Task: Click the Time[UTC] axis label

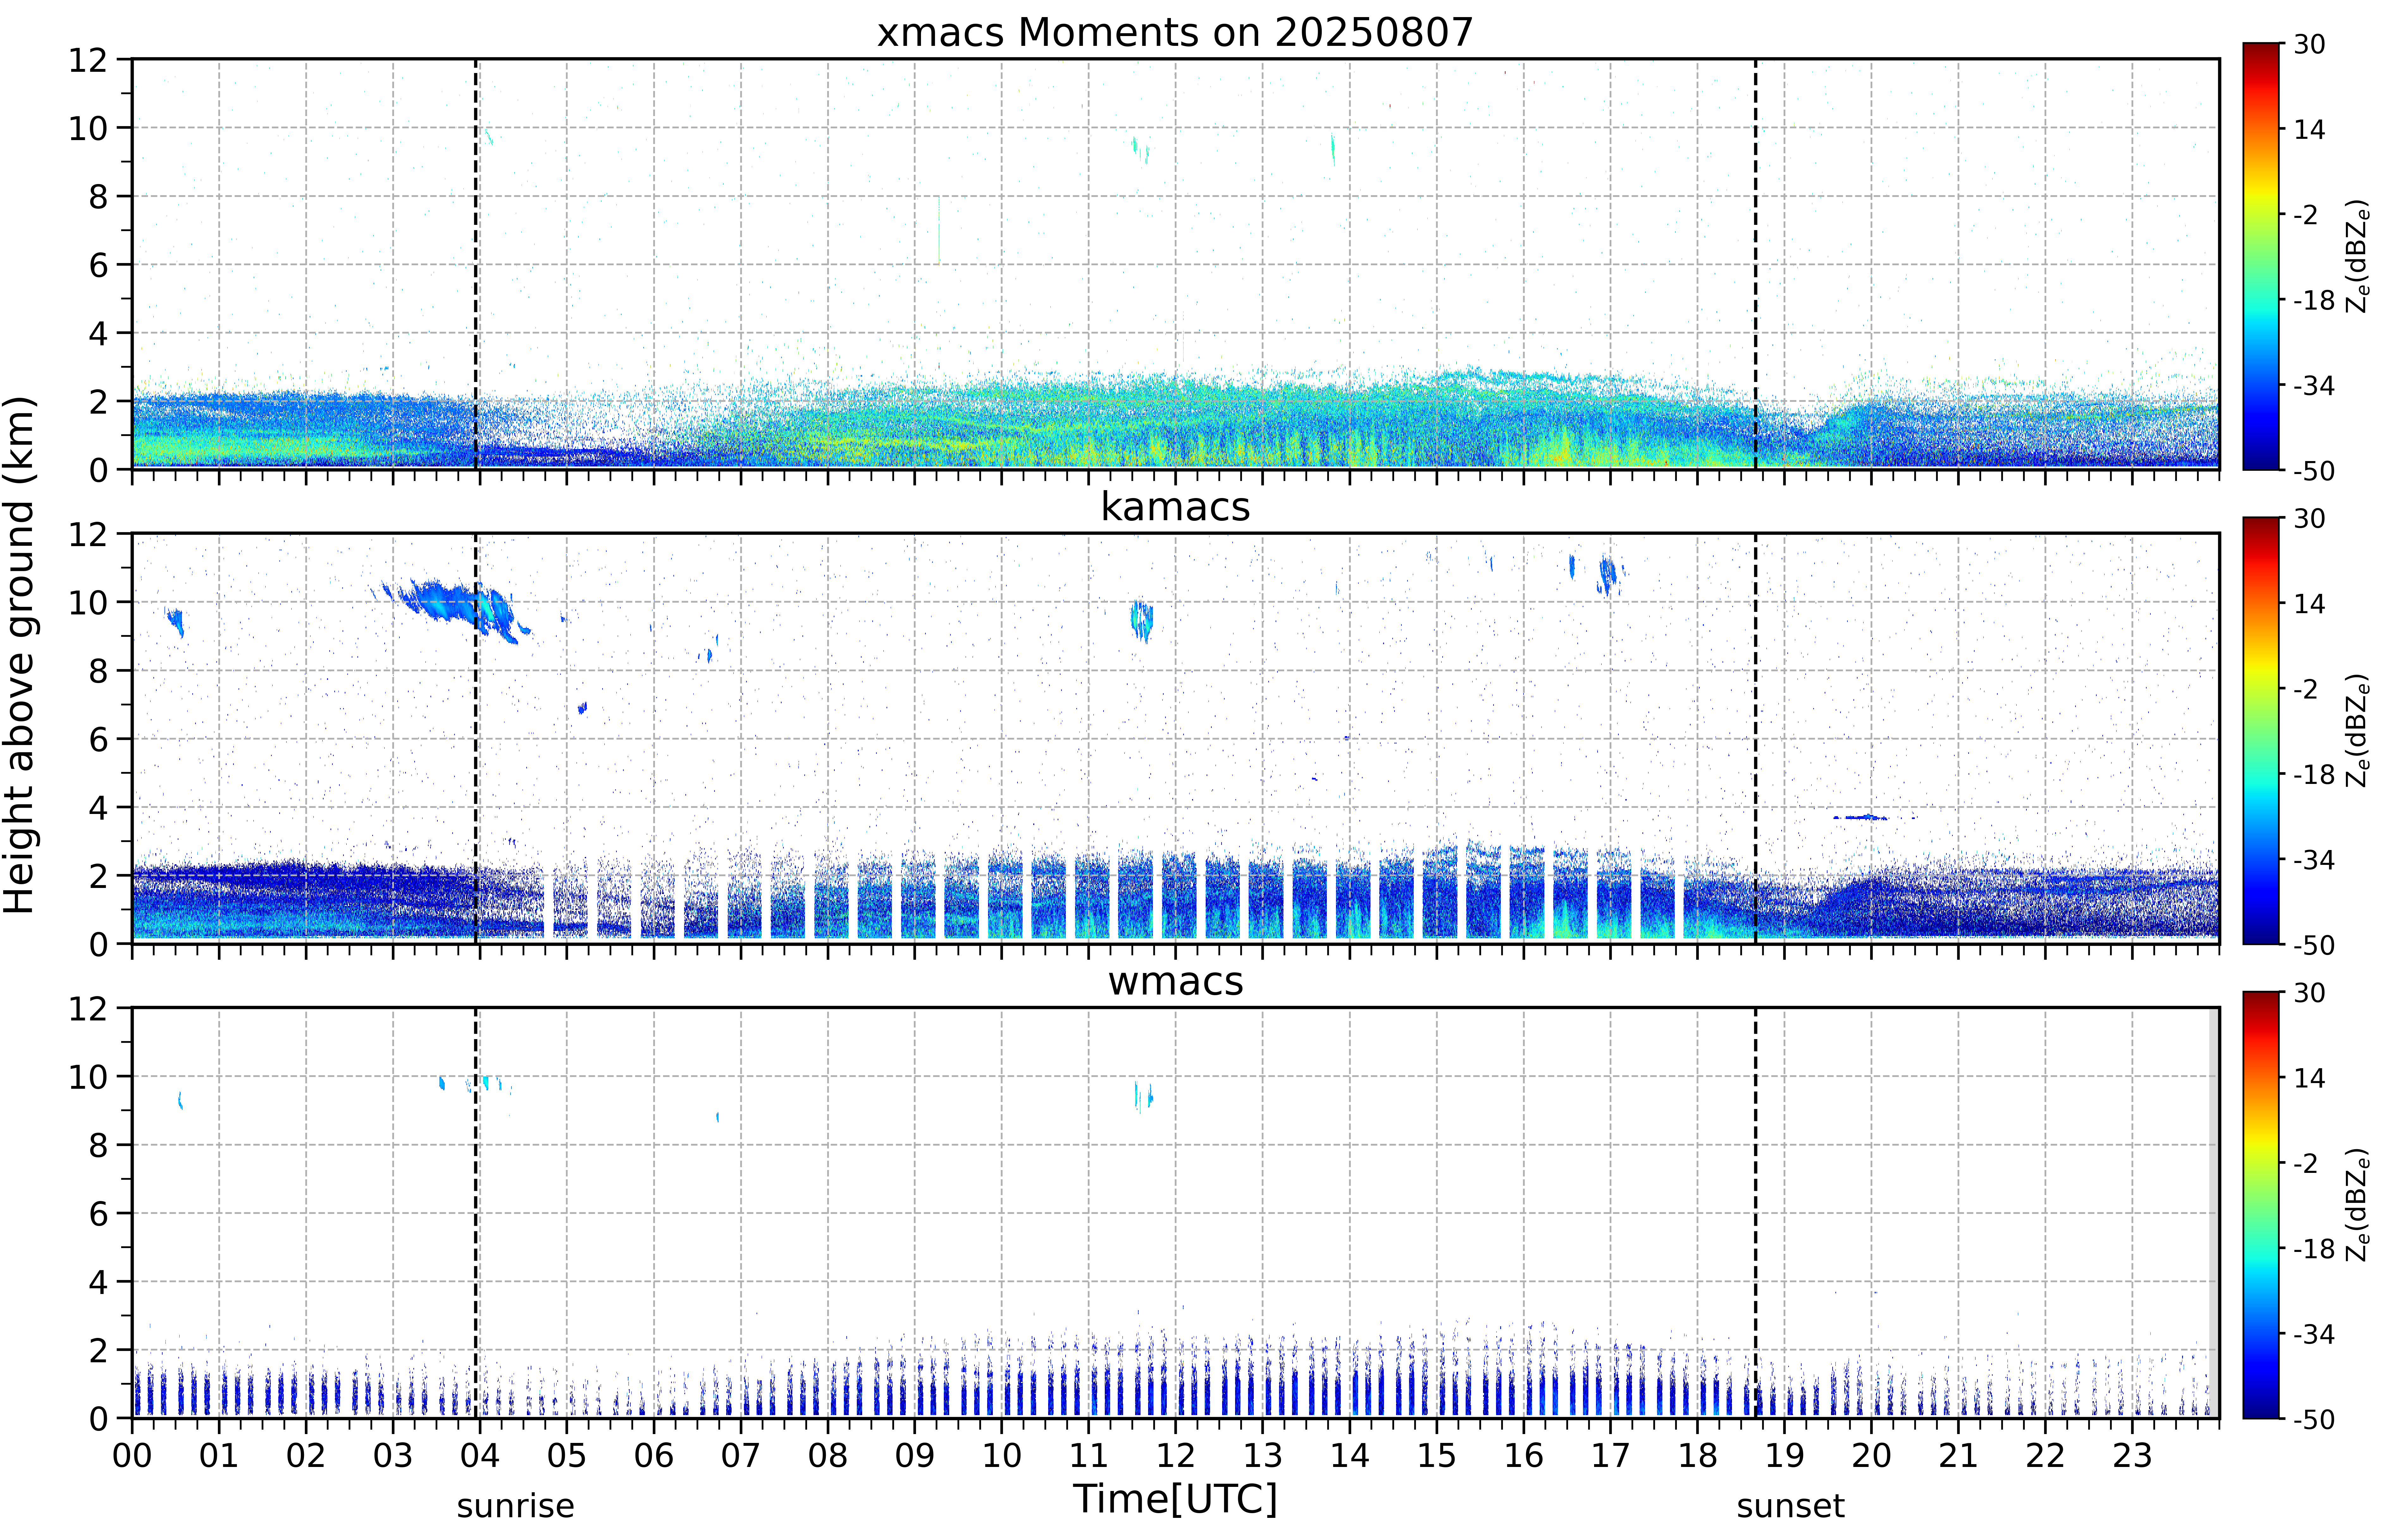Action: [1175, 1499]
